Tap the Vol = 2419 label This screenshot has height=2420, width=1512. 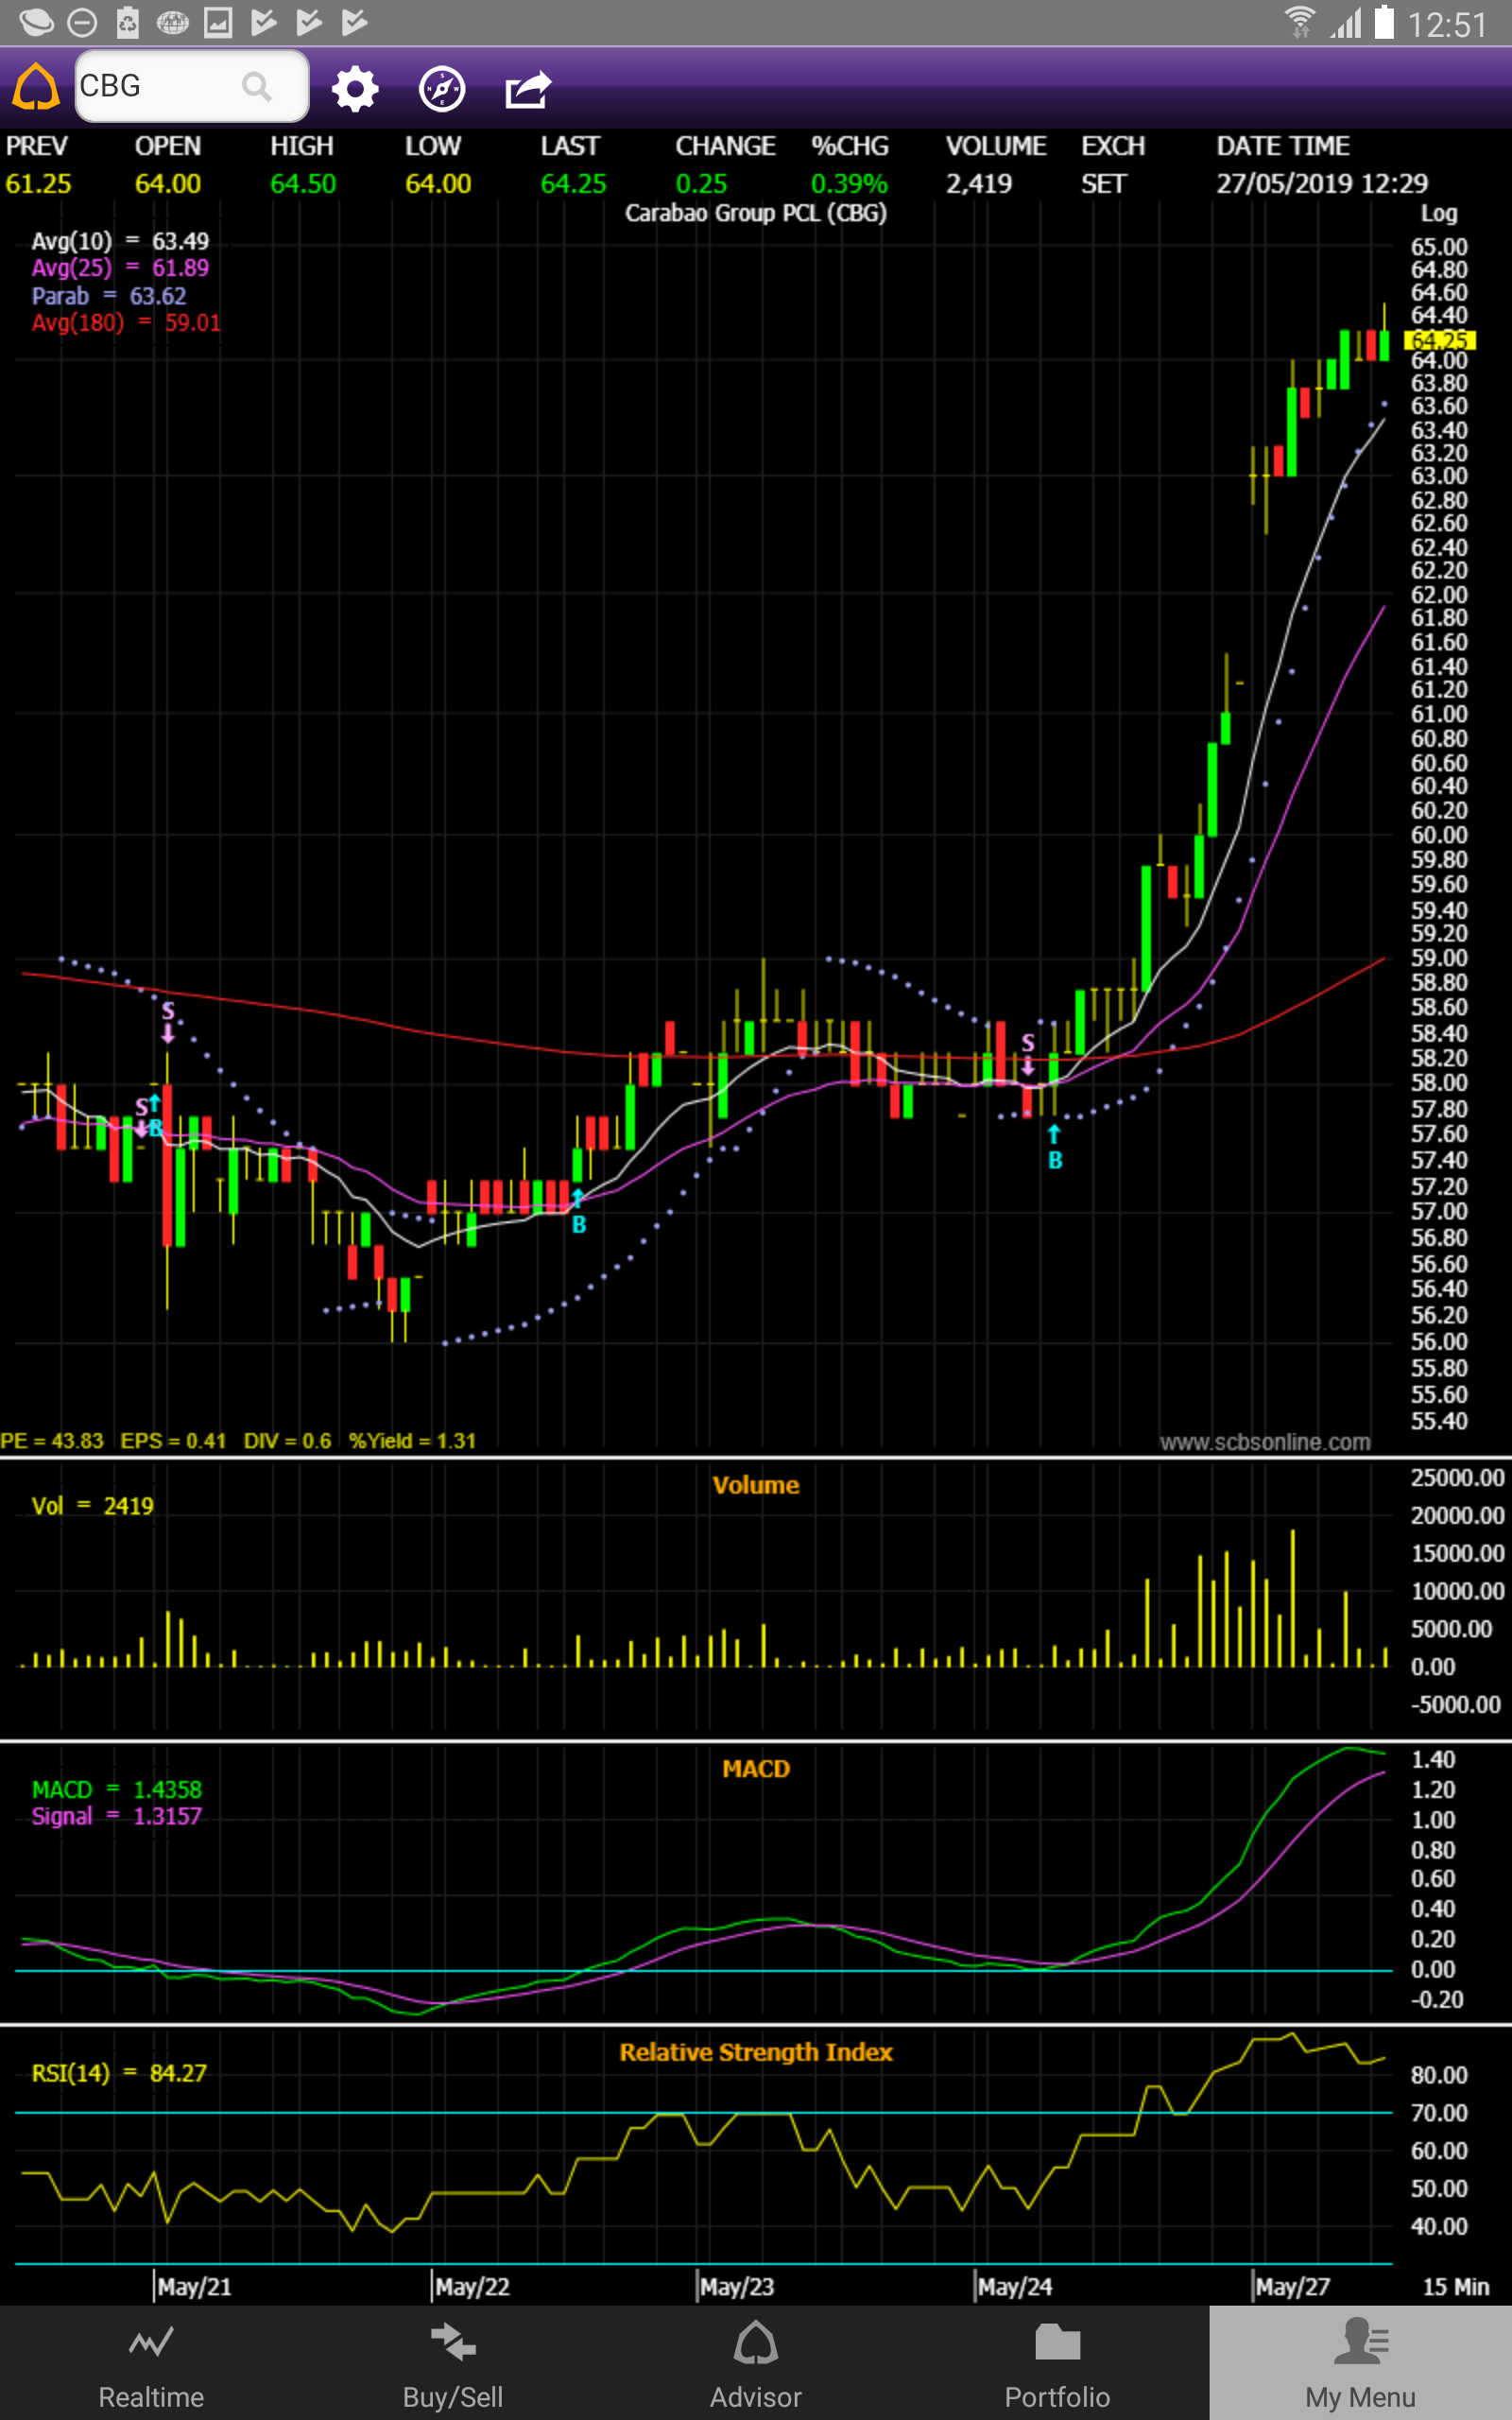coord(93,1506)
